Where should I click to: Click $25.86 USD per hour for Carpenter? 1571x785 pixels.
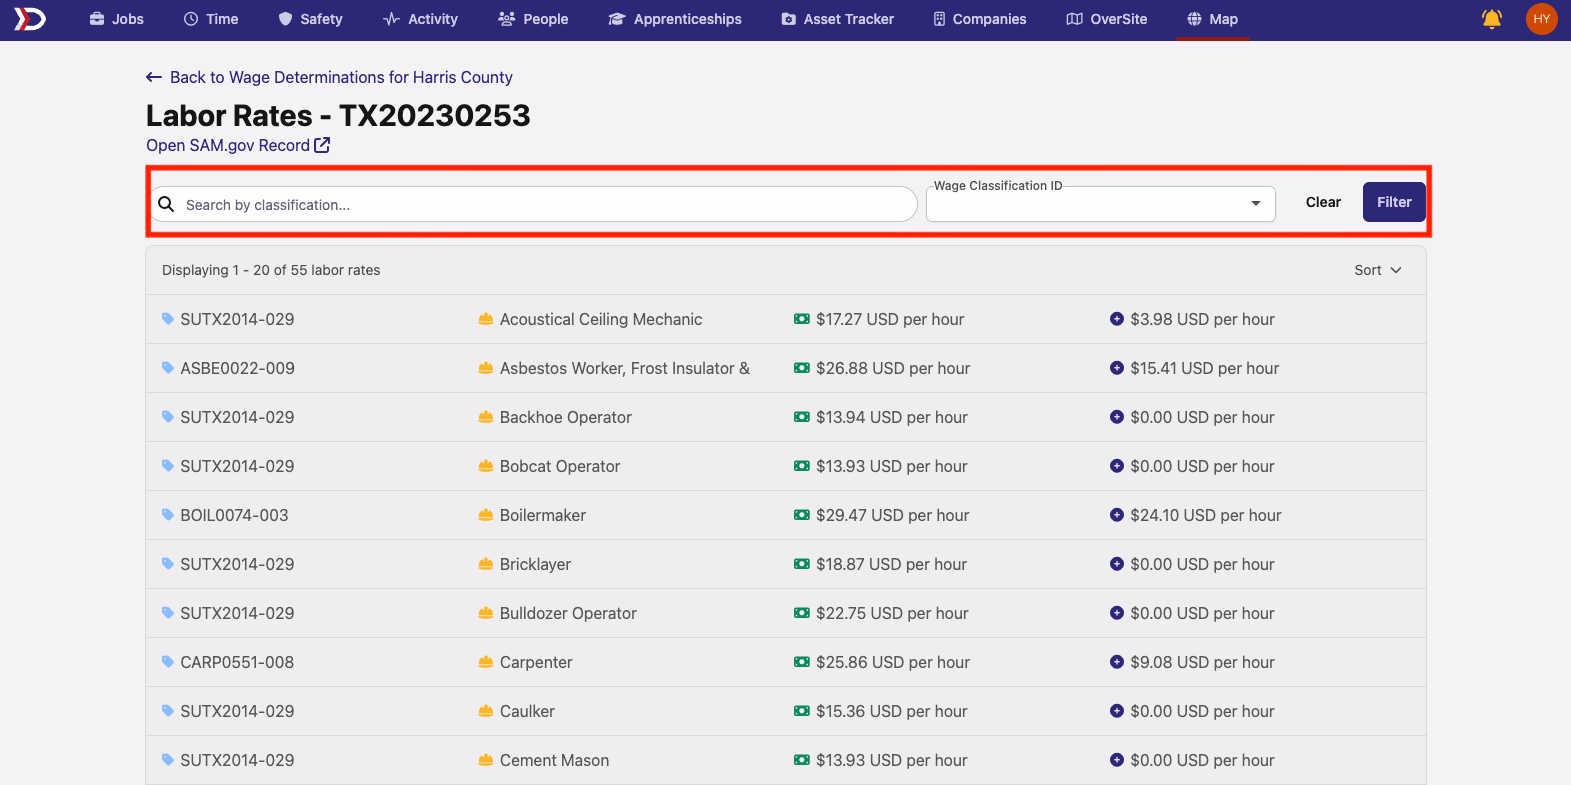893,662
